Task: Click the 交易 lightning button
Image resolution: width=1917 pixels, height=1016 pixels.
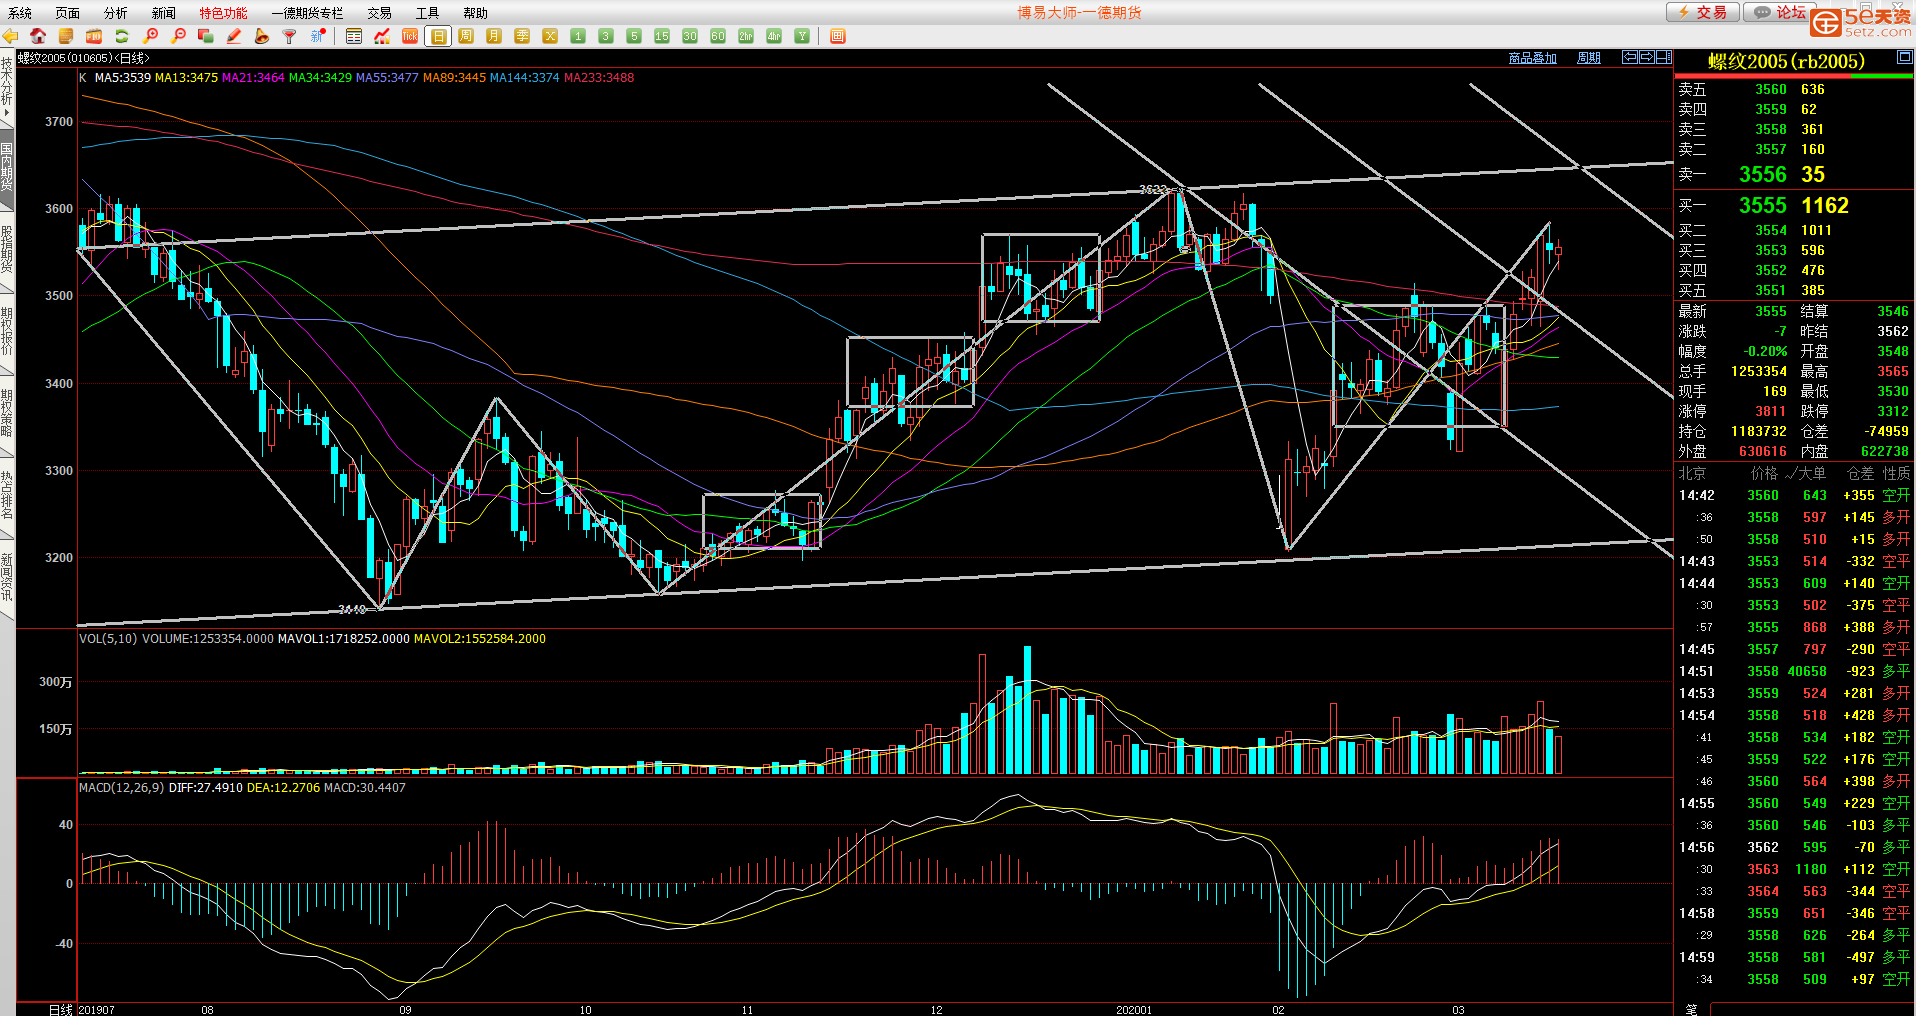Action: coord(1703,12)
